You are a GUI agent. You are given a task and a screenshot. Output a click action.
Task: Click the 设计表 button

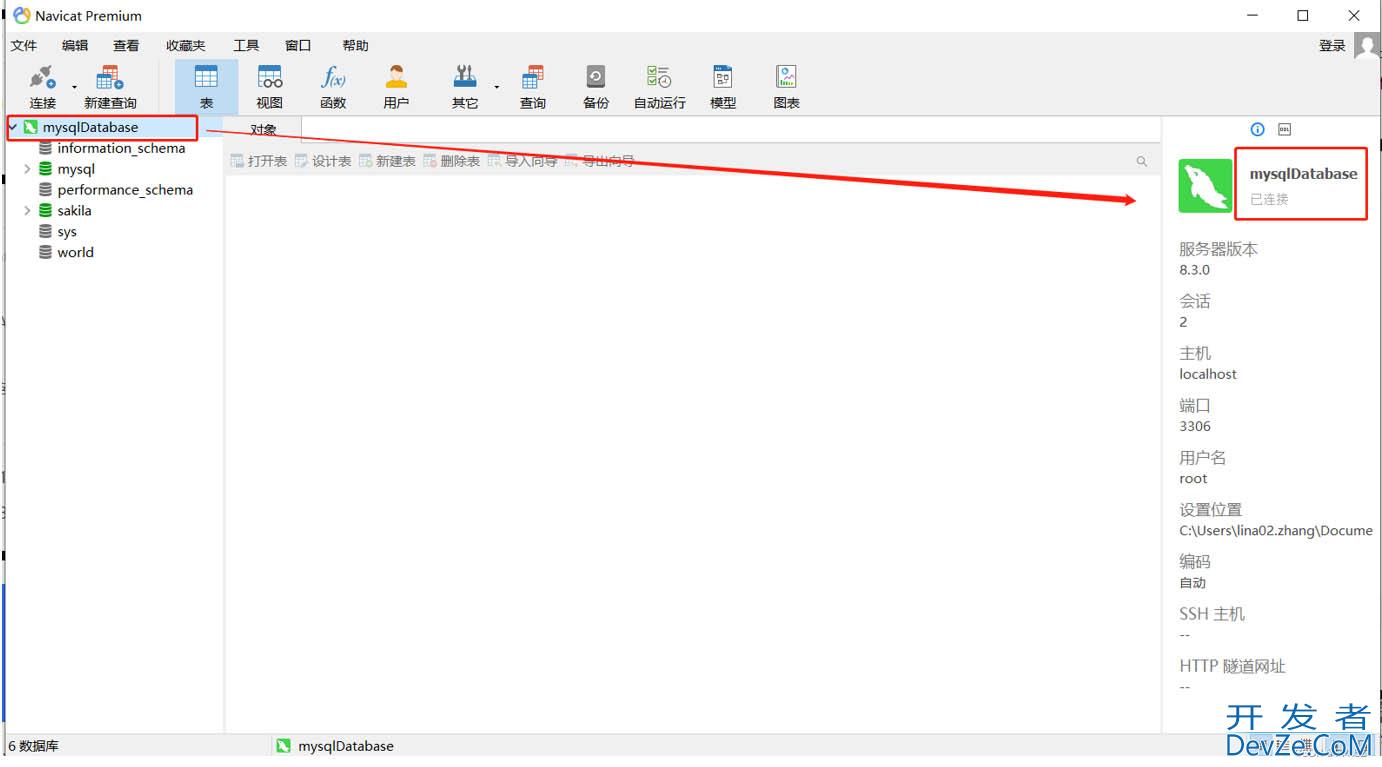click(x=323, y=161)
